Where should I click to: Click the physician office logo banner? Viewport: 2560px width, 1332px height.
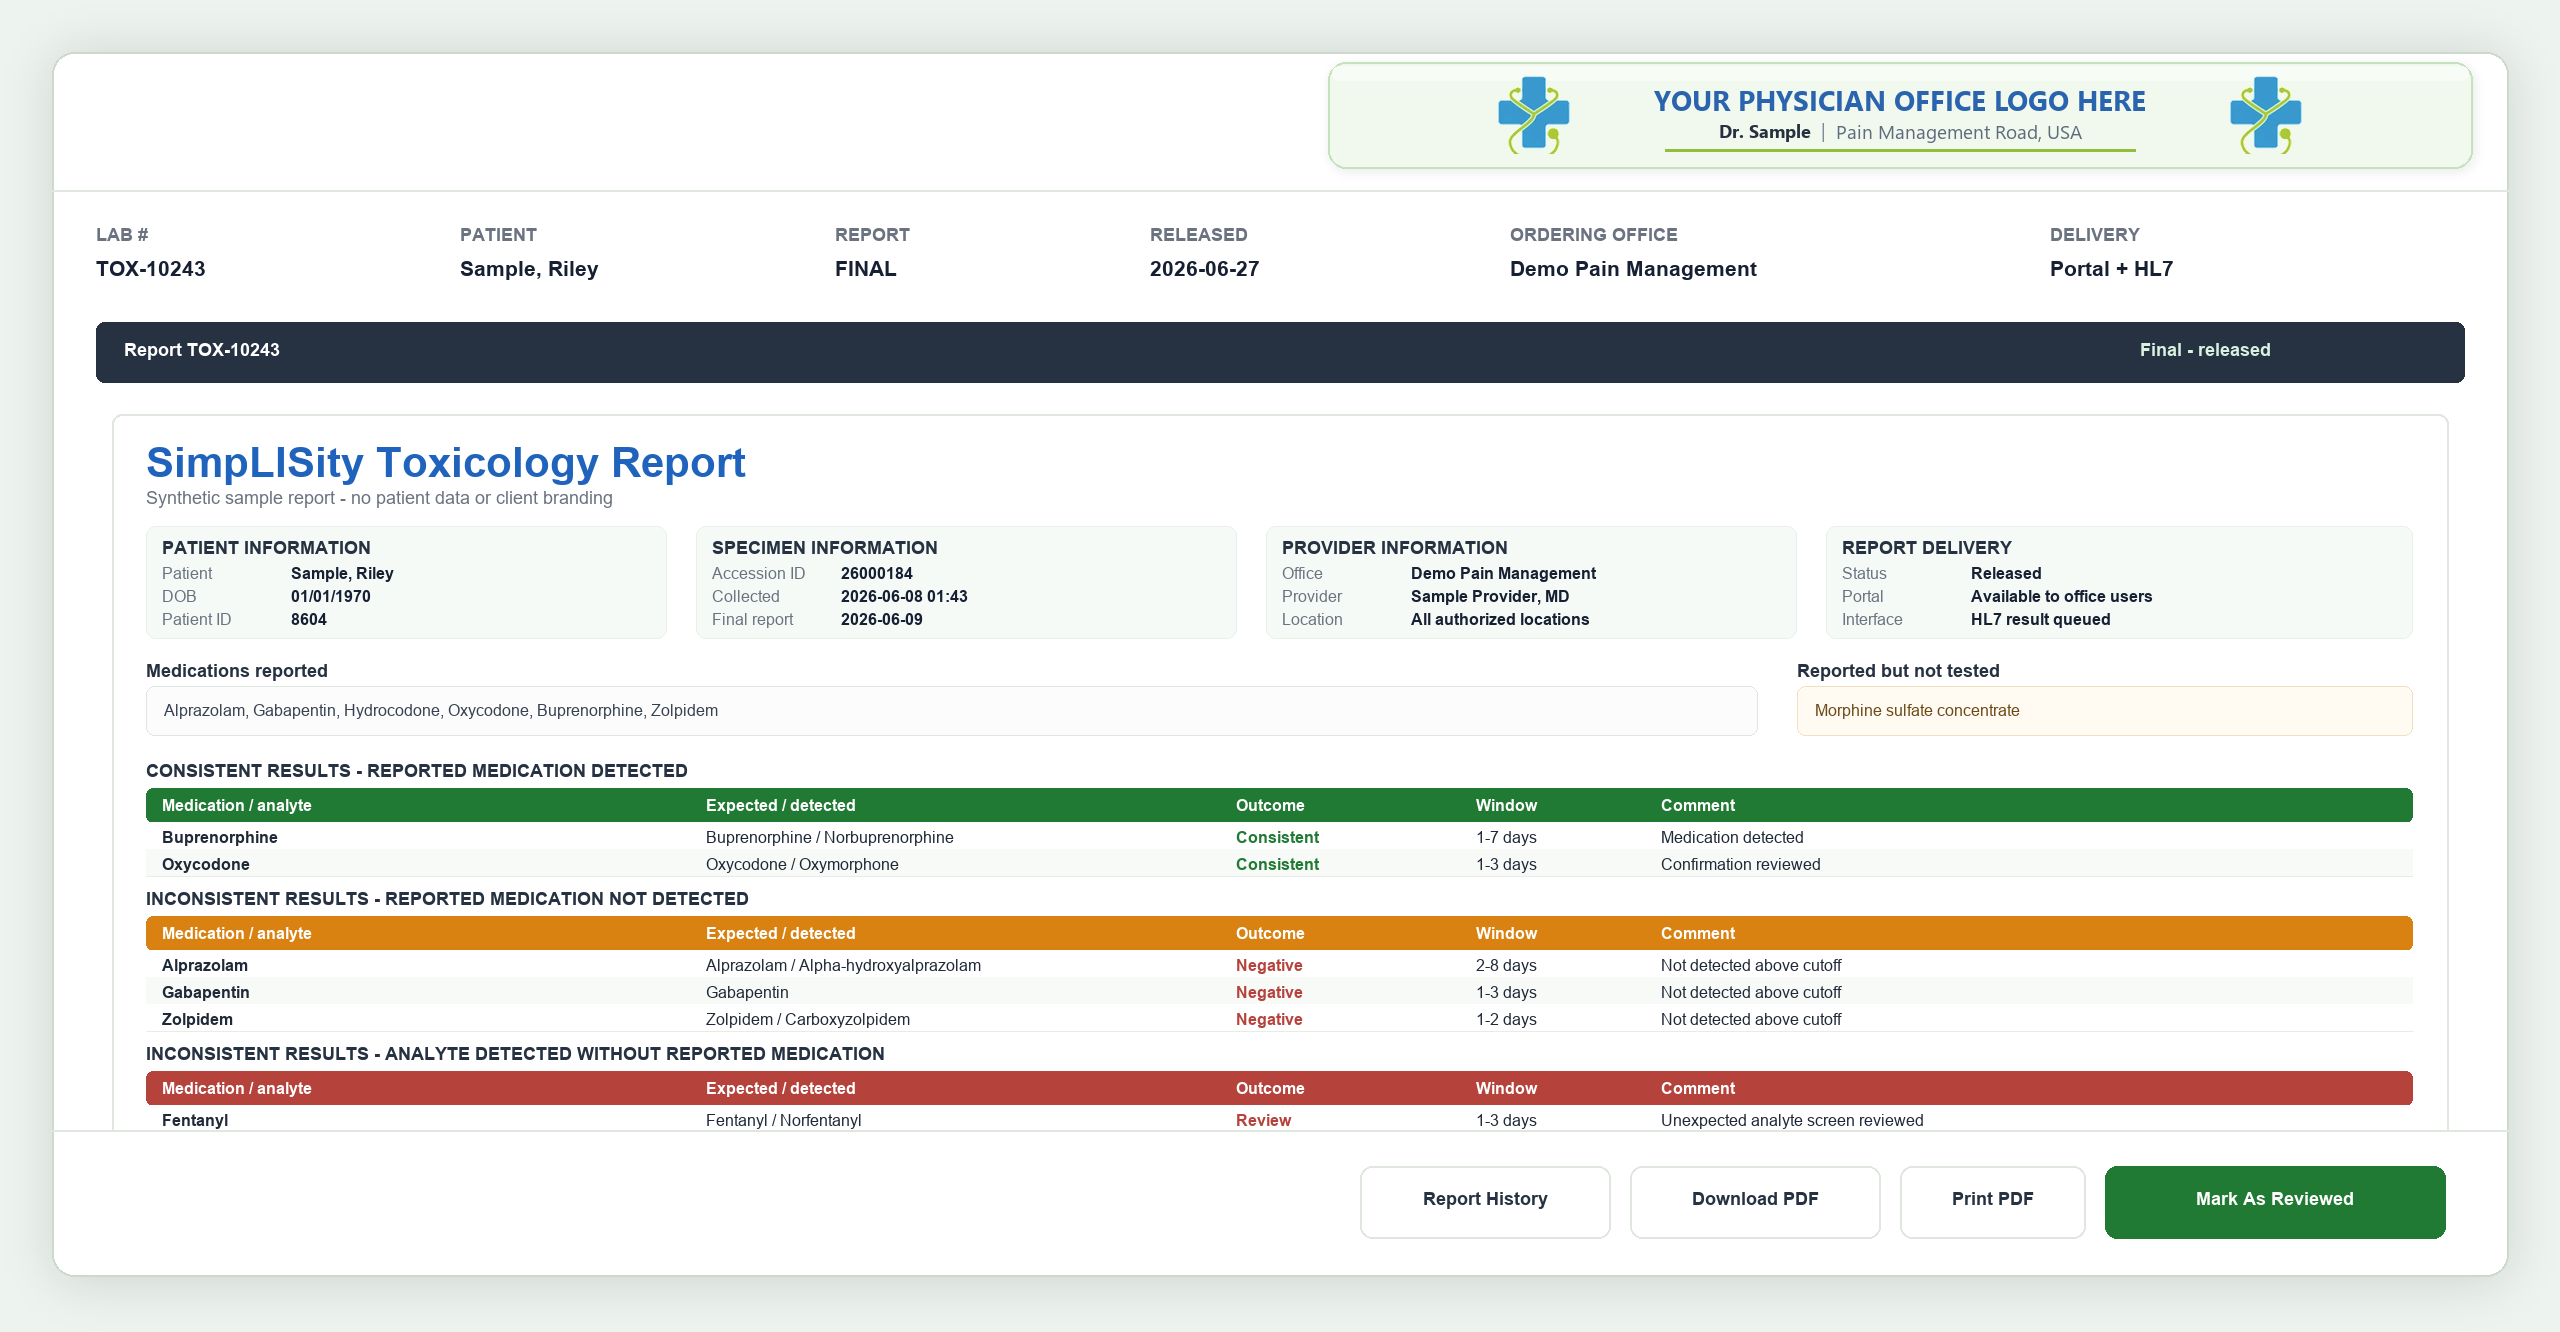[1900, 116]
